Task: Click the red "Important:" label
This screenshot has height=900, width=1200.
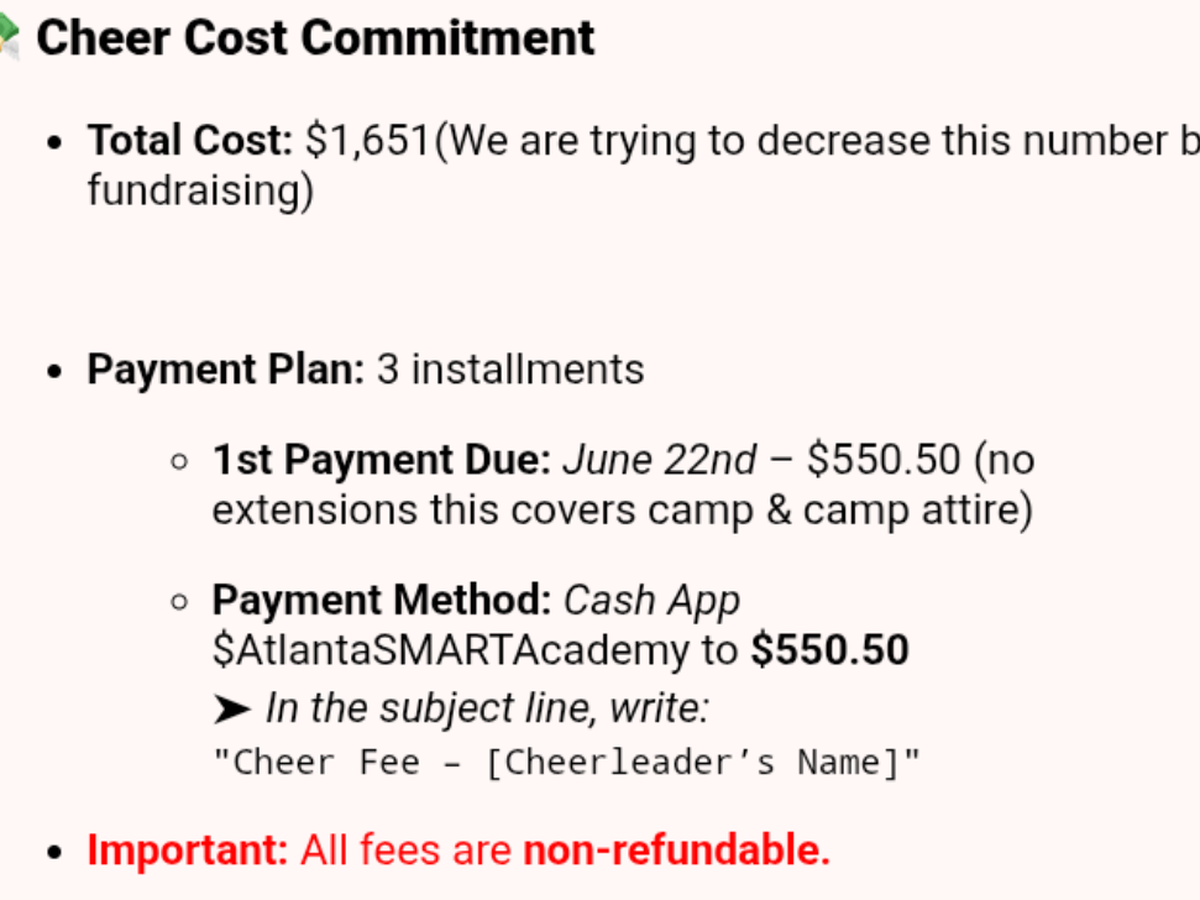Action: coord(187,850)
